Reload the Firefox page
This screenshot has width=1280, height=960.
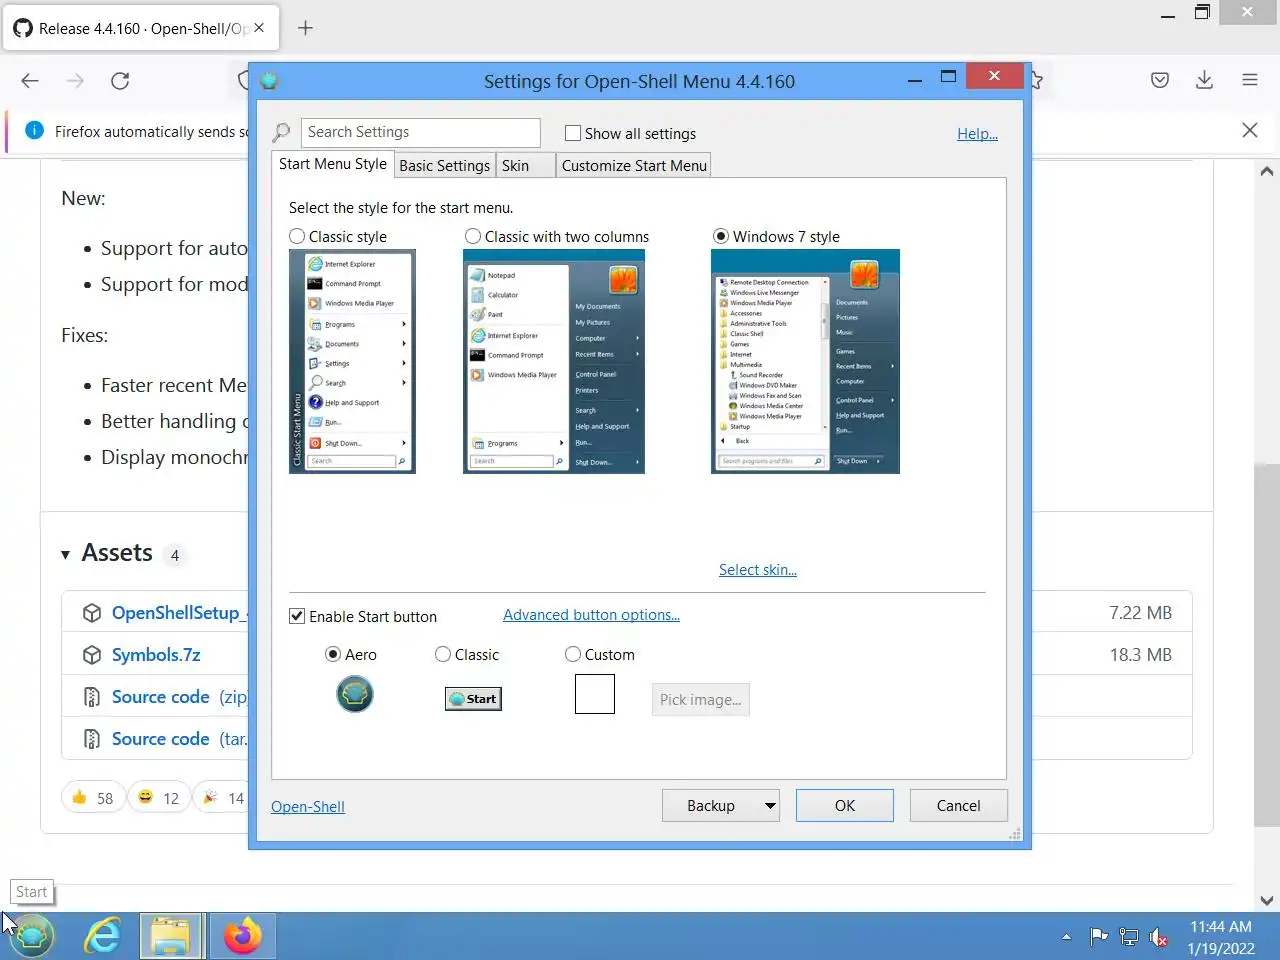pyautogui.click(x=120, y=81)
